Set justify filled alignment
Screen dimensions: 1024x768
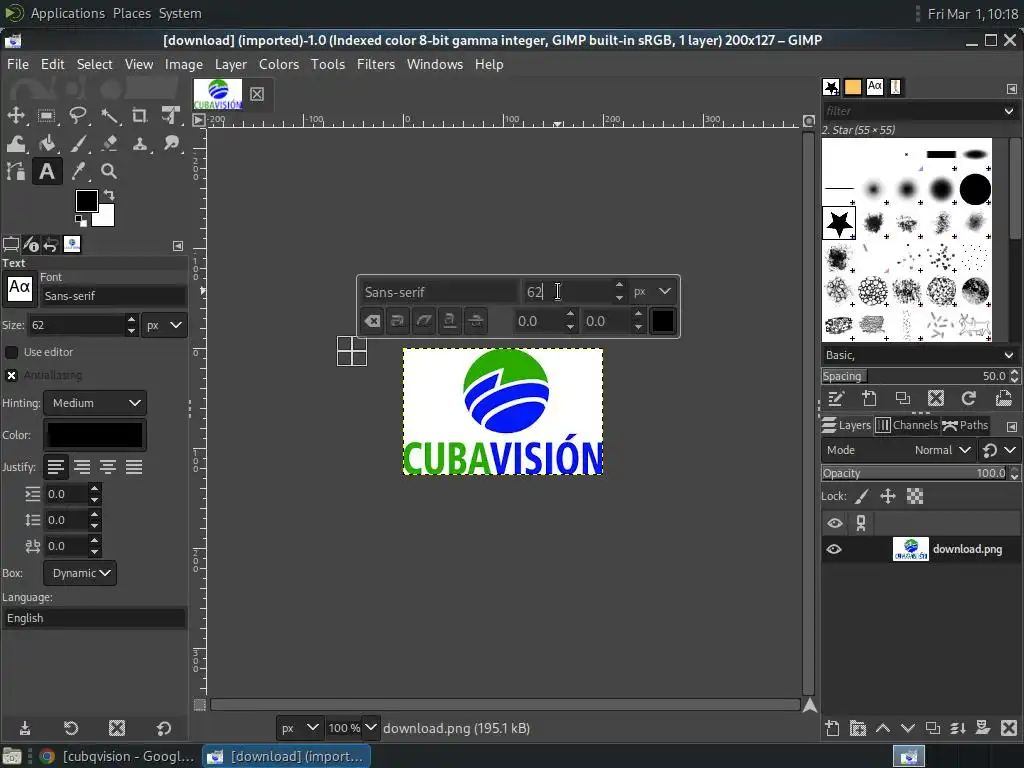(x=134, y=467)
